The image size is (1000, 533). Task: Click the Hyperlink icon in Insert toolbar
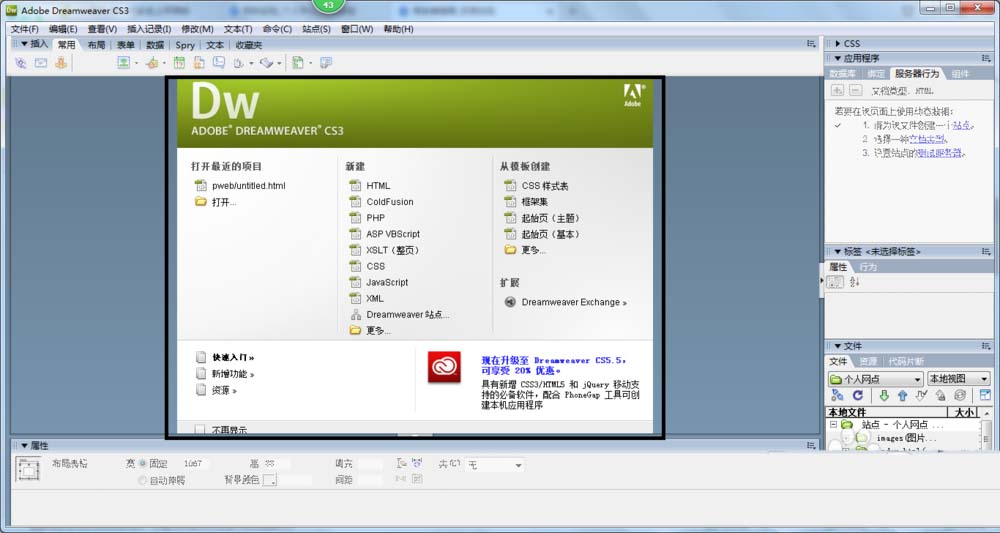(21, 63)
